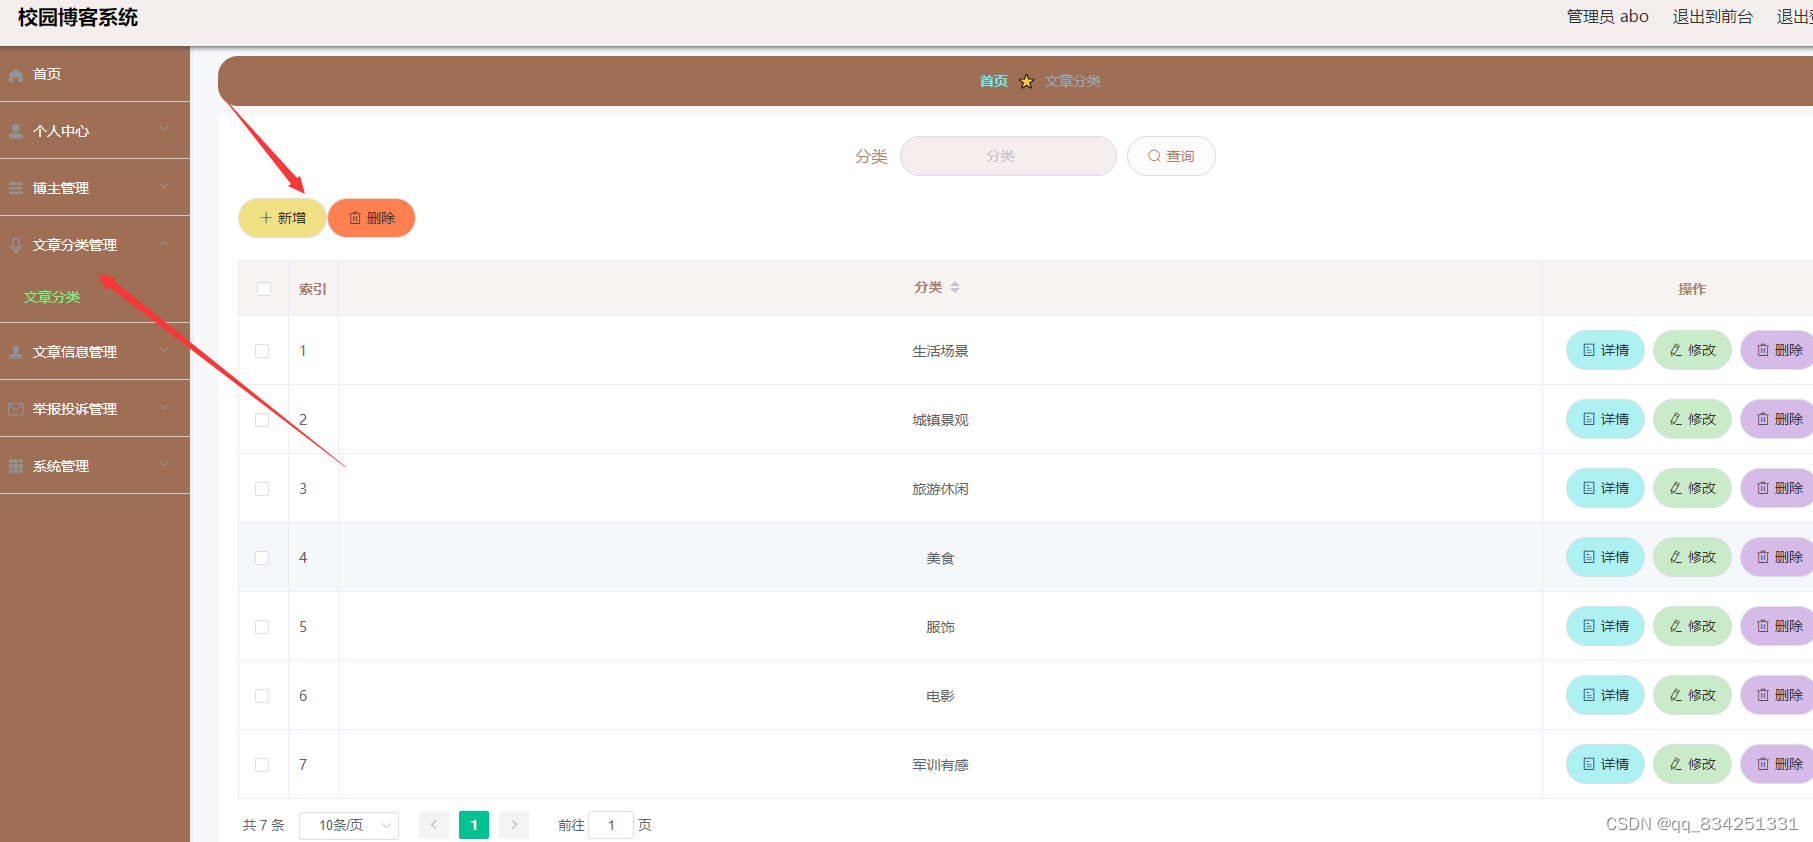1813x842 pixels.
Task: Check the box for row 1 生活场景
Action: click(262, 351)
